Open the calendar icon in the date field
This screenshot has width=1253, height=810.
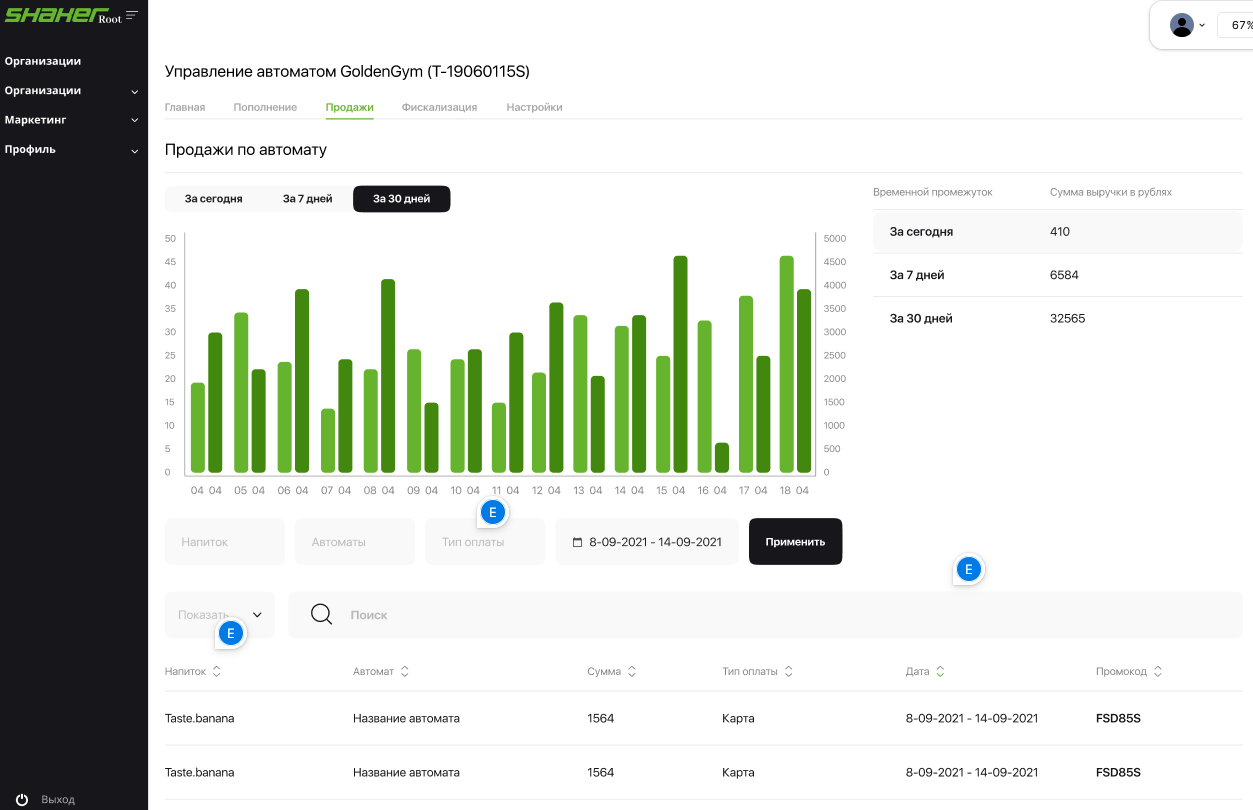point(577,542)
